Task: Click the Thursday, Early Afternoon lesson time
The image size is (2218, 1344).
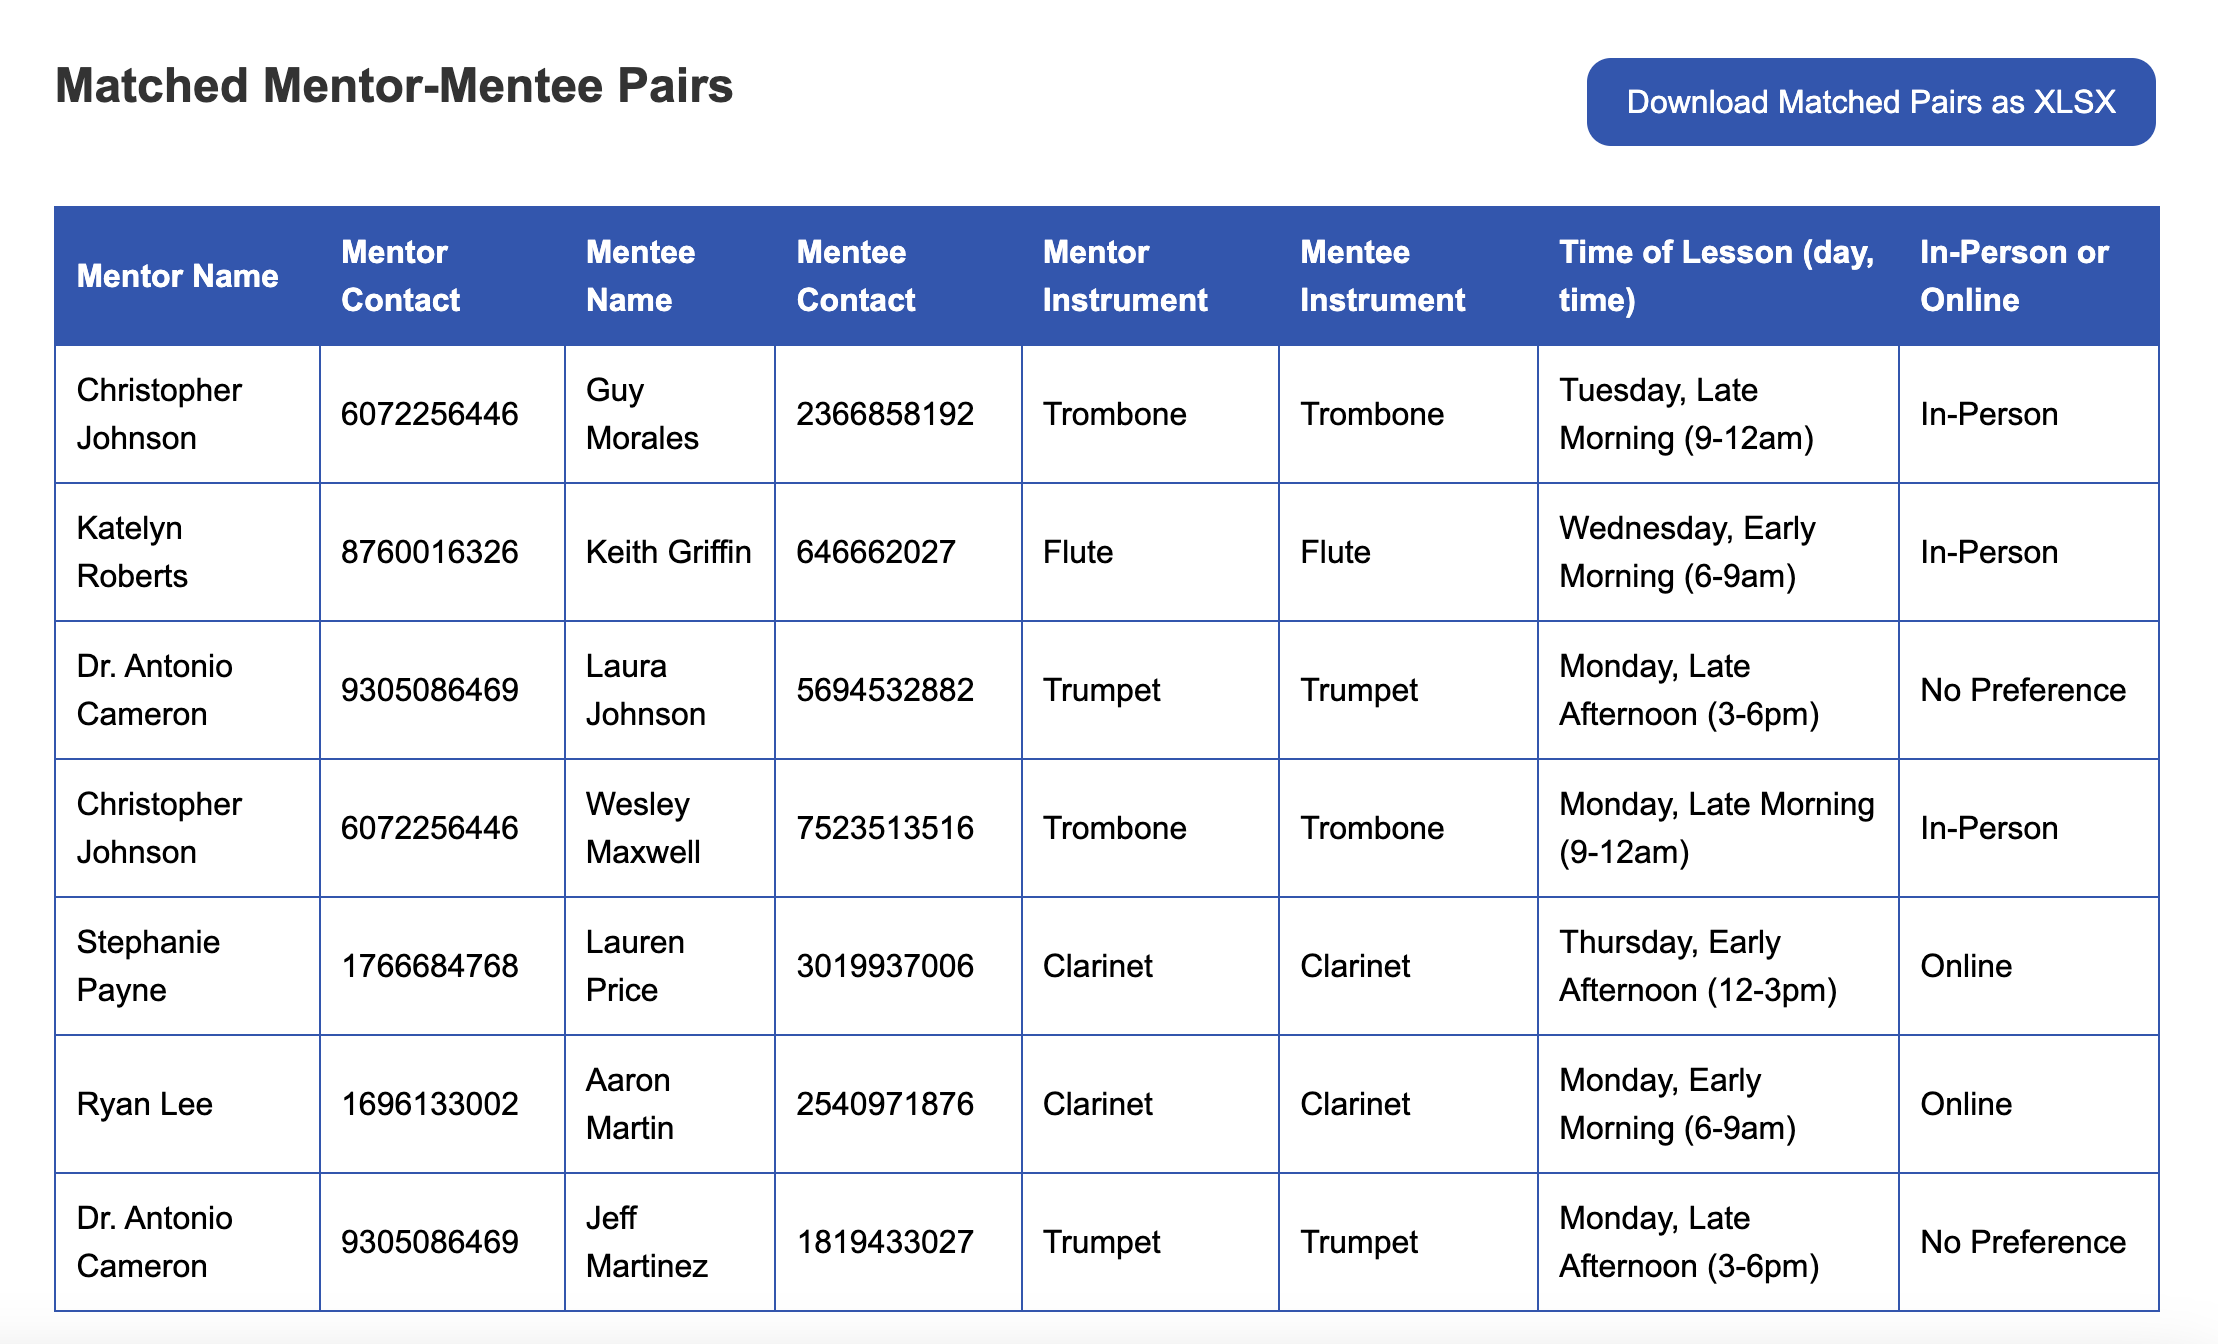Action: click(1697, 966)
